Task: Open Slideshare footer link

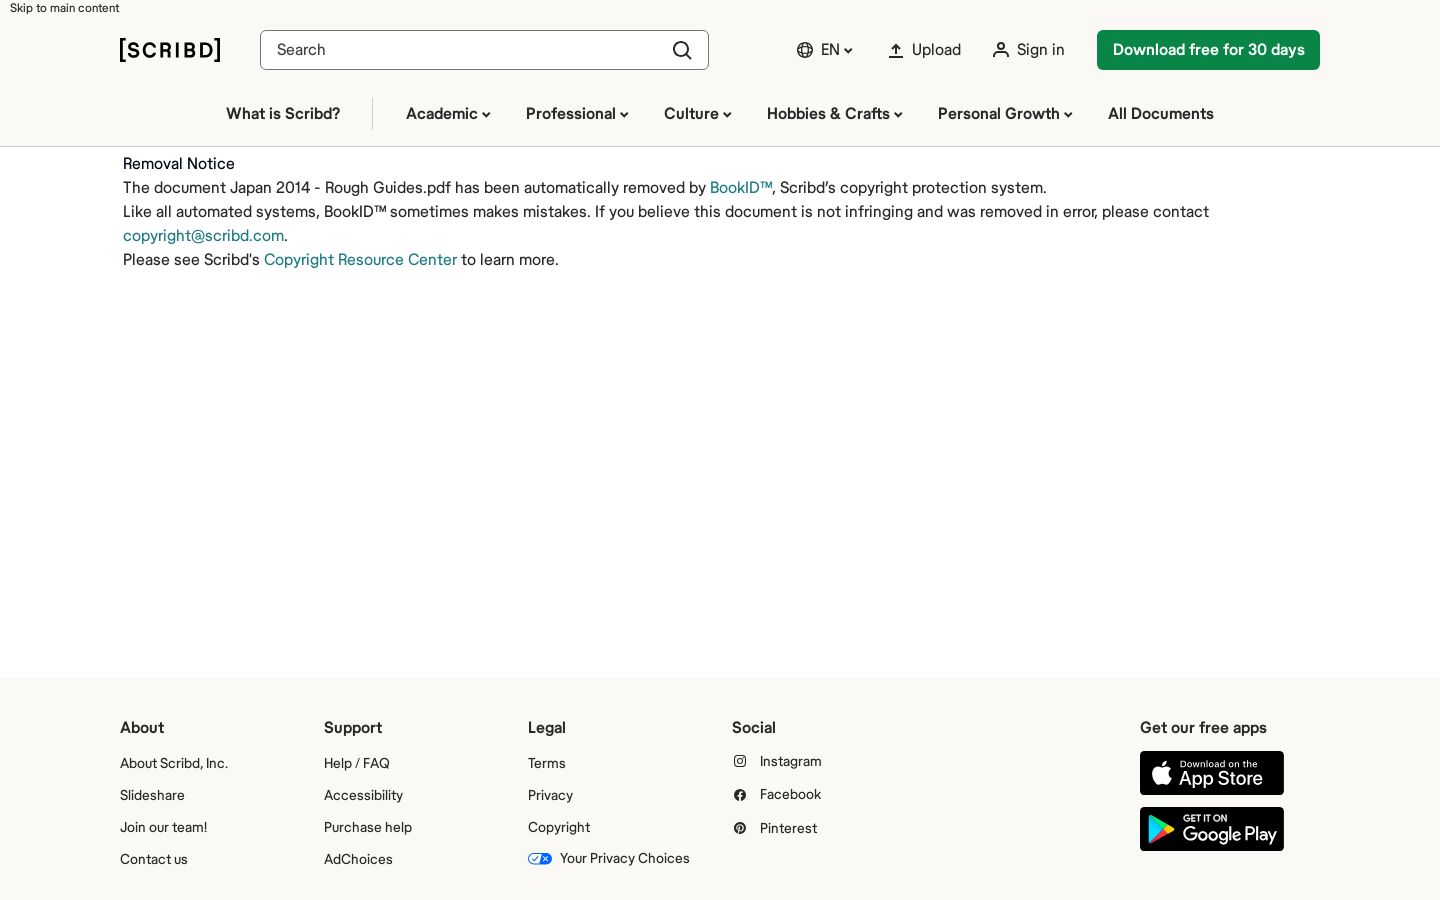Action: click(152, 795)
